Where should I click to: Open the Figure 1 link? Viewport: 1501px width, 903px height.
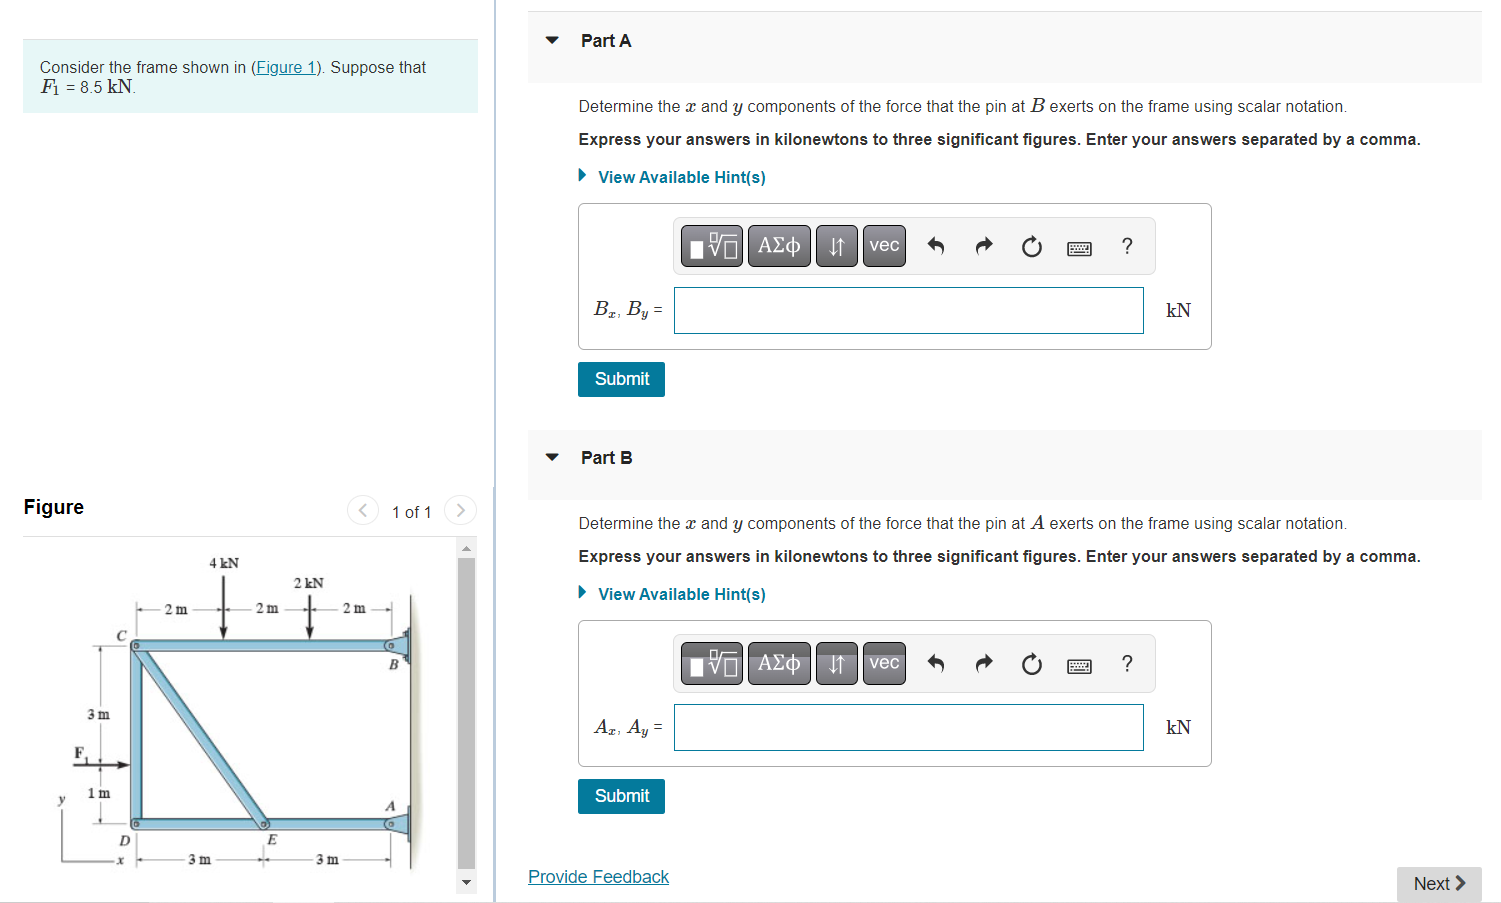(285, 67)
